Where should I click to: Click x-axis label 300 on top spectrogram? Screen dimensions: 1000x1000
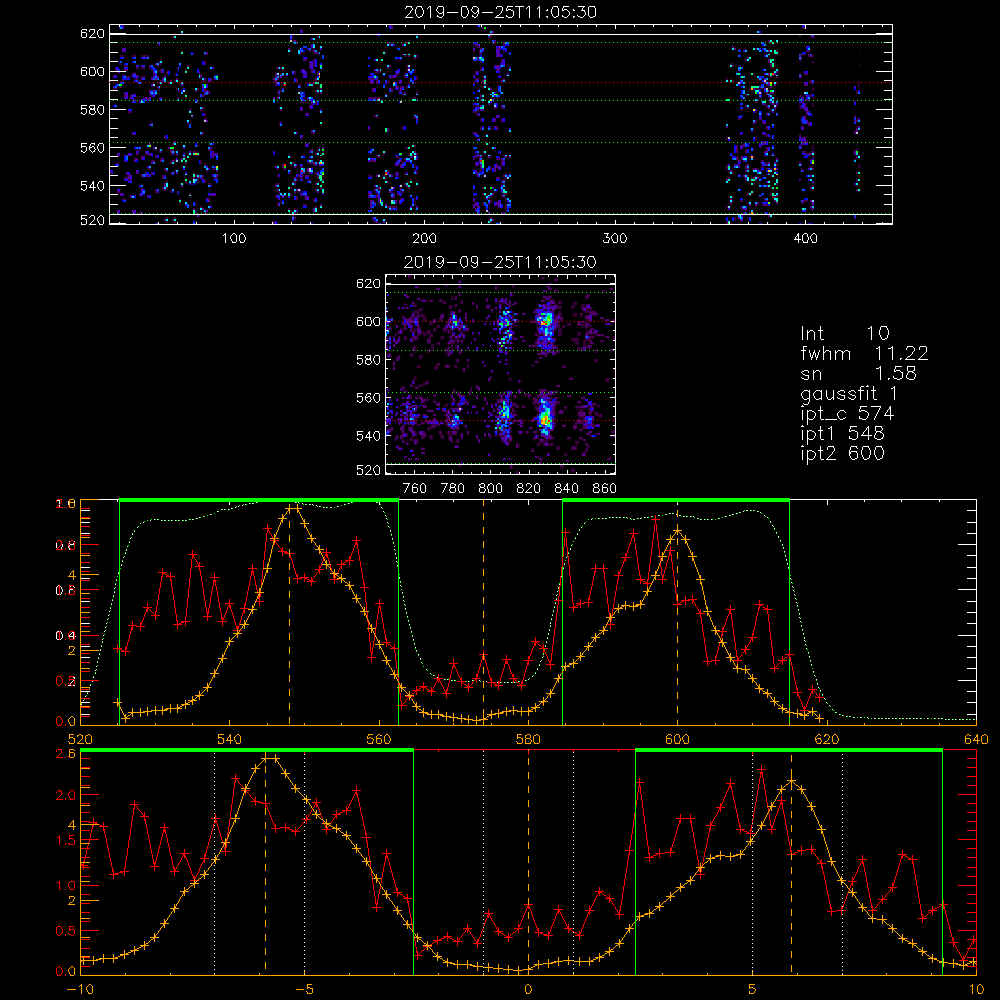[x=615, y=239]
